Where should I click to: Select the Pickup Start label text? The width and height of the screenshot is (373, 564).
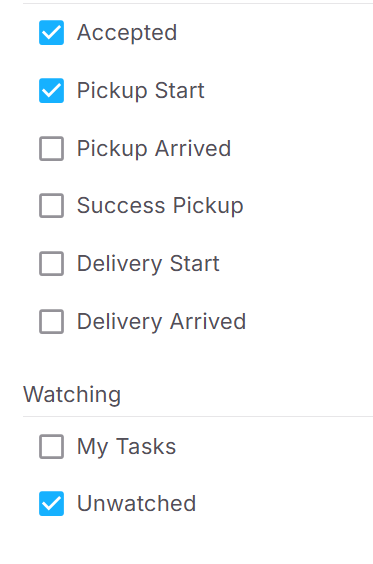coord(141,91)
